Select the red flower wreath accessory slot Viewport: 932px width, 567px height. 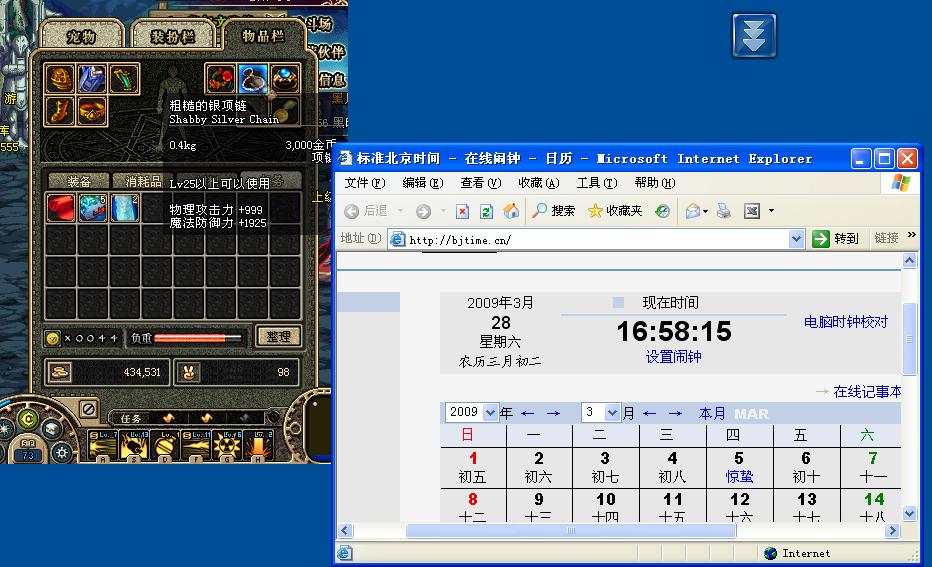(x=221, y=79)
